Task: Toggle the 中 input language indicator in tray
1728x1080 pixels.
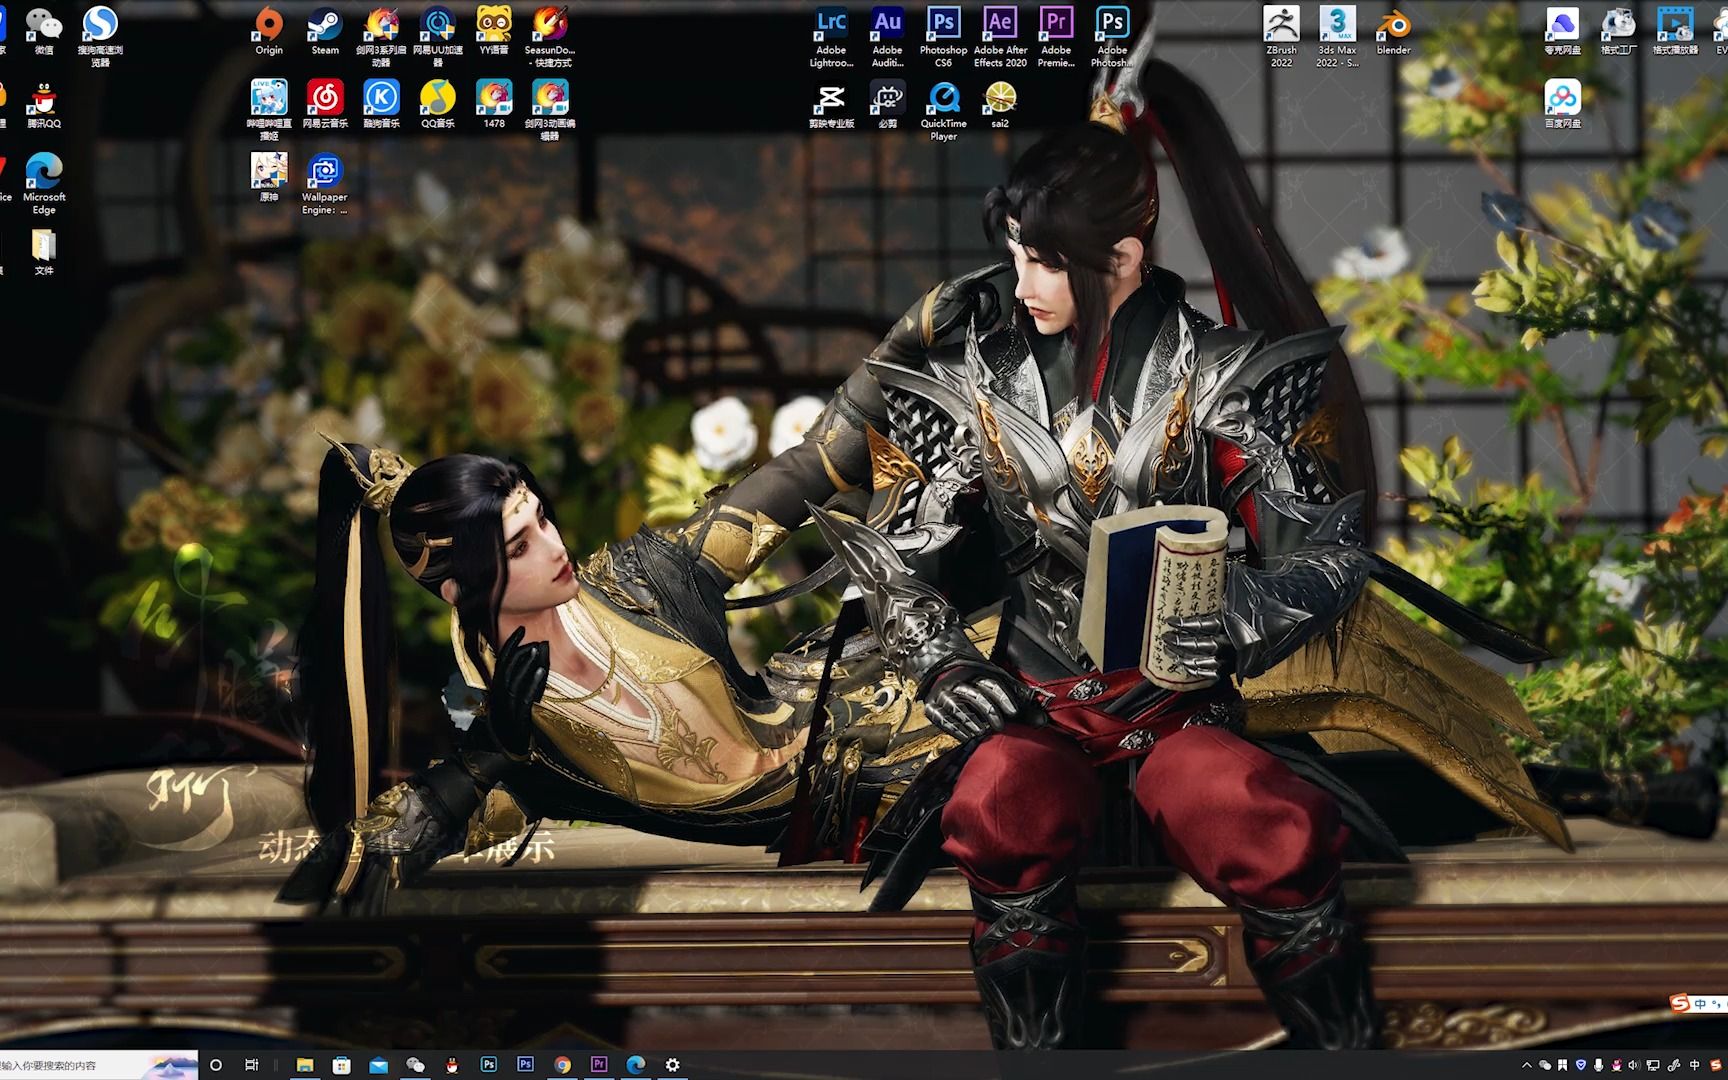Action: click(x=1694, y=1065)
